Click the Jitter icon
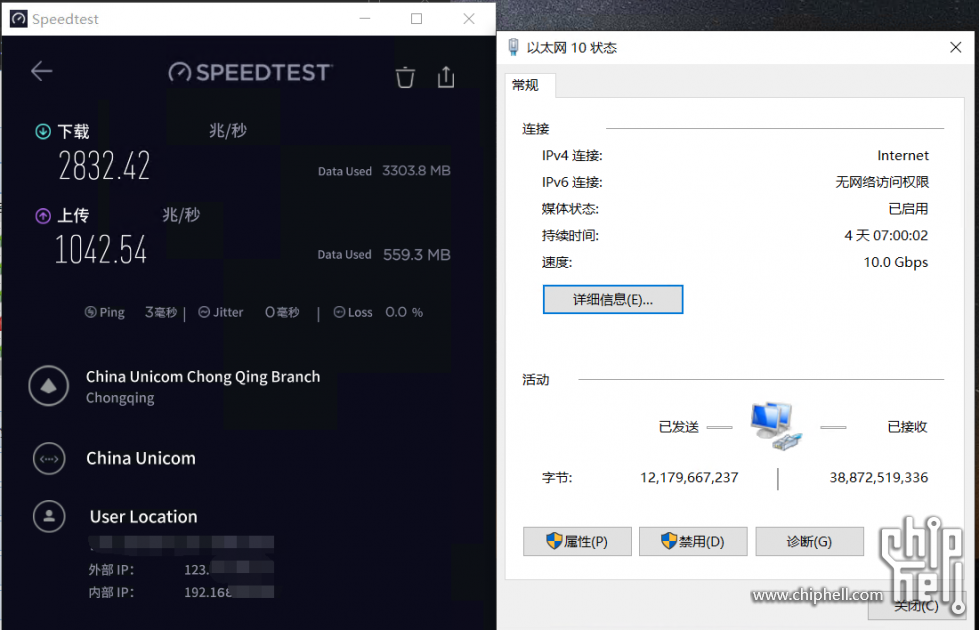Screen dimensions: 979x630 pos(204,312)
